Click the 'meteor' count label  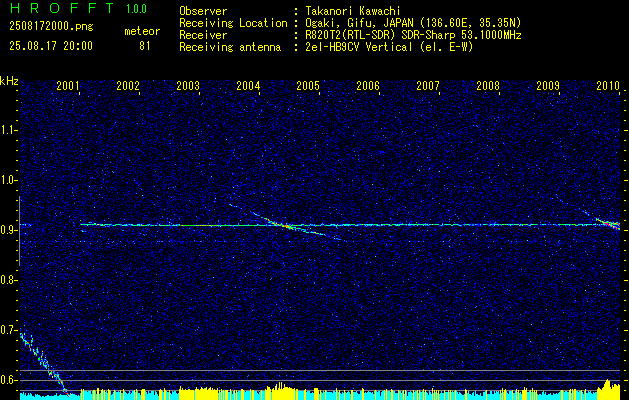[142, 31]
